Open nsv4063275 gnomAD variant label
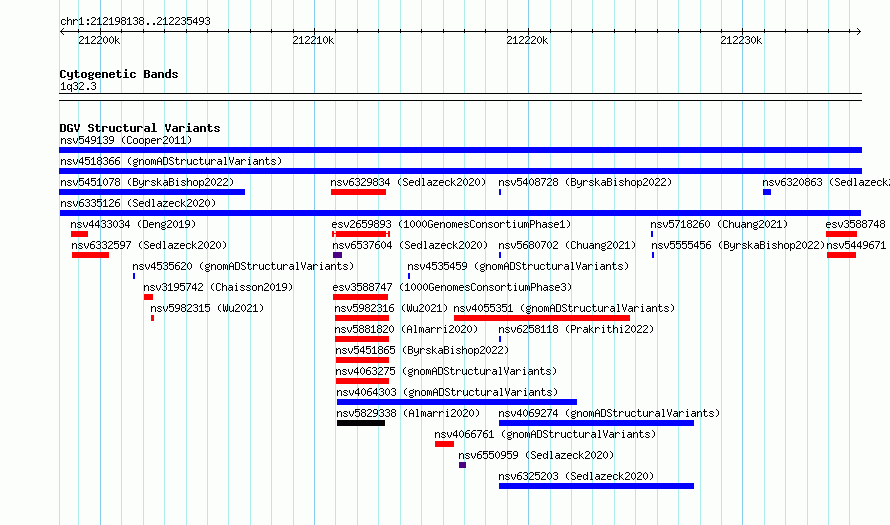The image size is (890, 525). [446, 371]
